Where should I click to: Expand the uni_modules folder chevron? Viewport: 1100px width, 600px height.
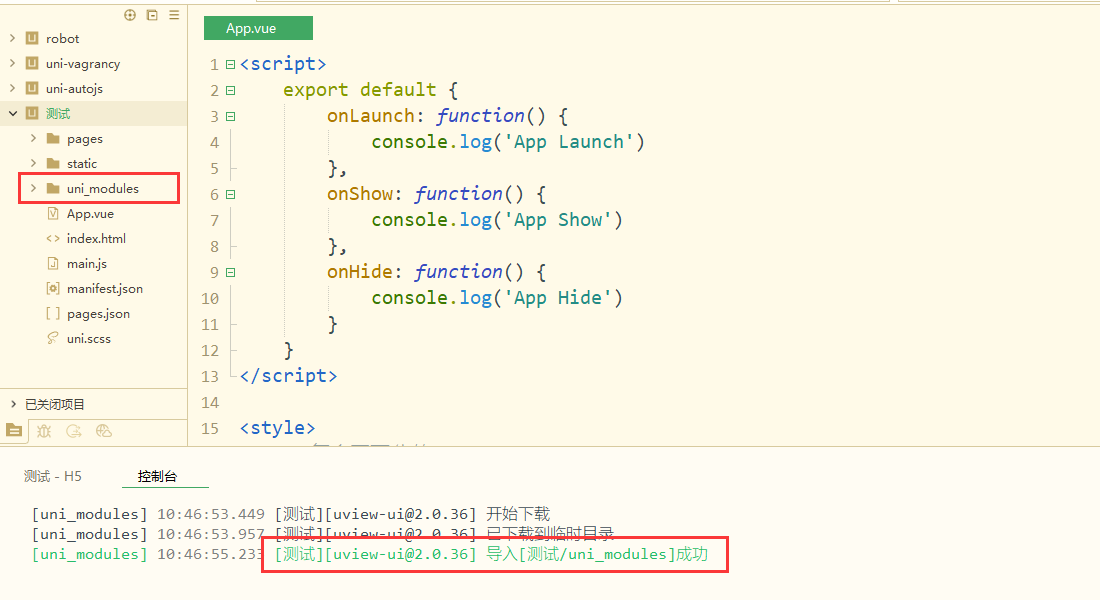click(x=33, y=188)
